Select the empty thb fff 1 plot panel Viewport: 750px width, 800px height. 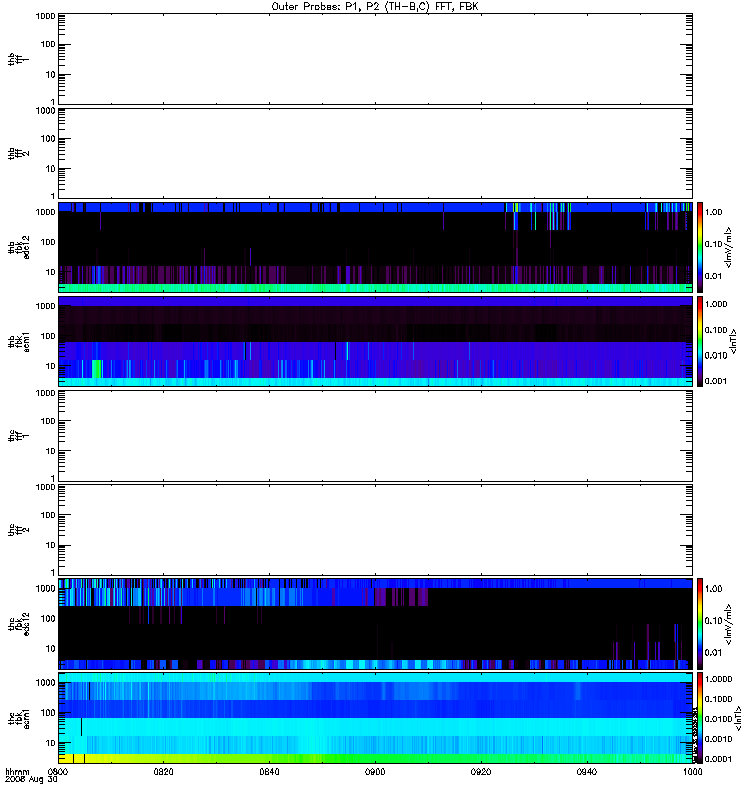pos(376,59)
